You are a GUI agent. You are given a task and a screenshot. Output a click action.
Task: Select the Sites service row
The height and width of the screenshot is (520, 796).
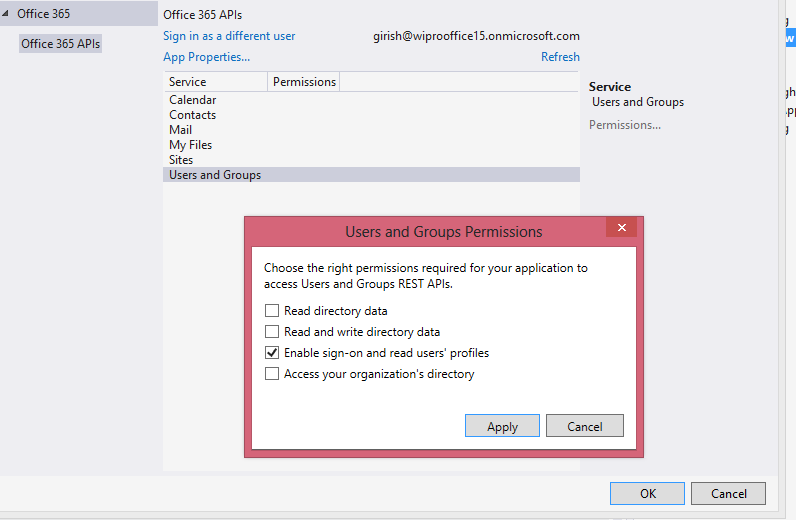click(x=371, y=160)
